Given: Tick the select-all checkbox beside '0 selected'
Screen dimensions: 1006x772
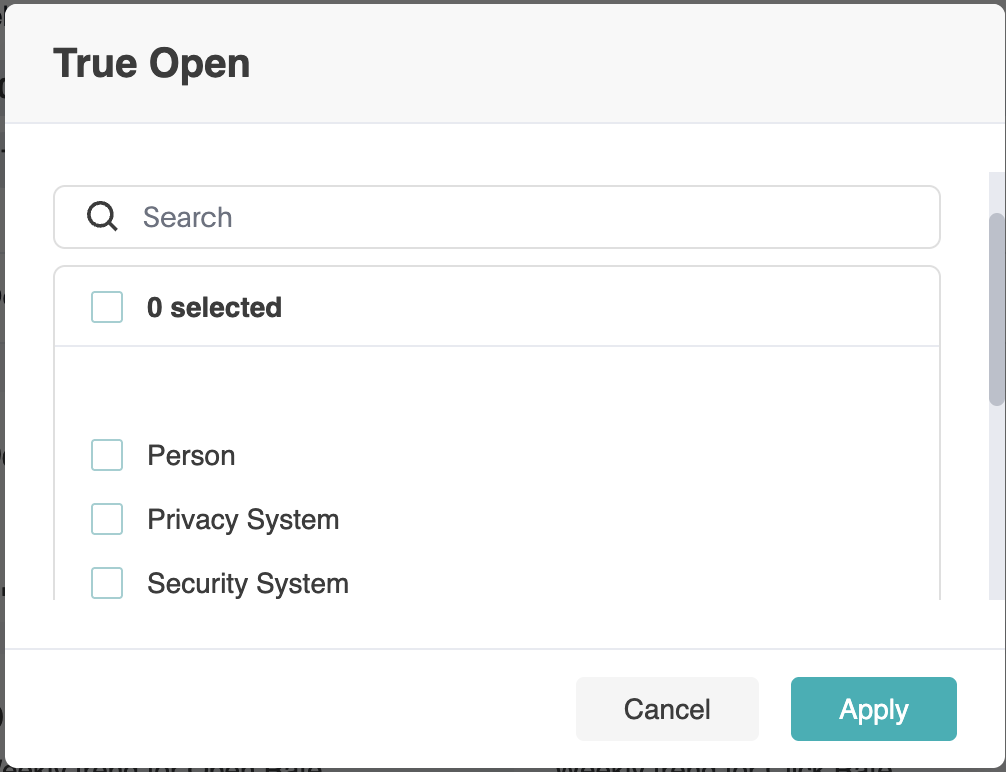Looking at the screenshot, I should coord(107,307).
